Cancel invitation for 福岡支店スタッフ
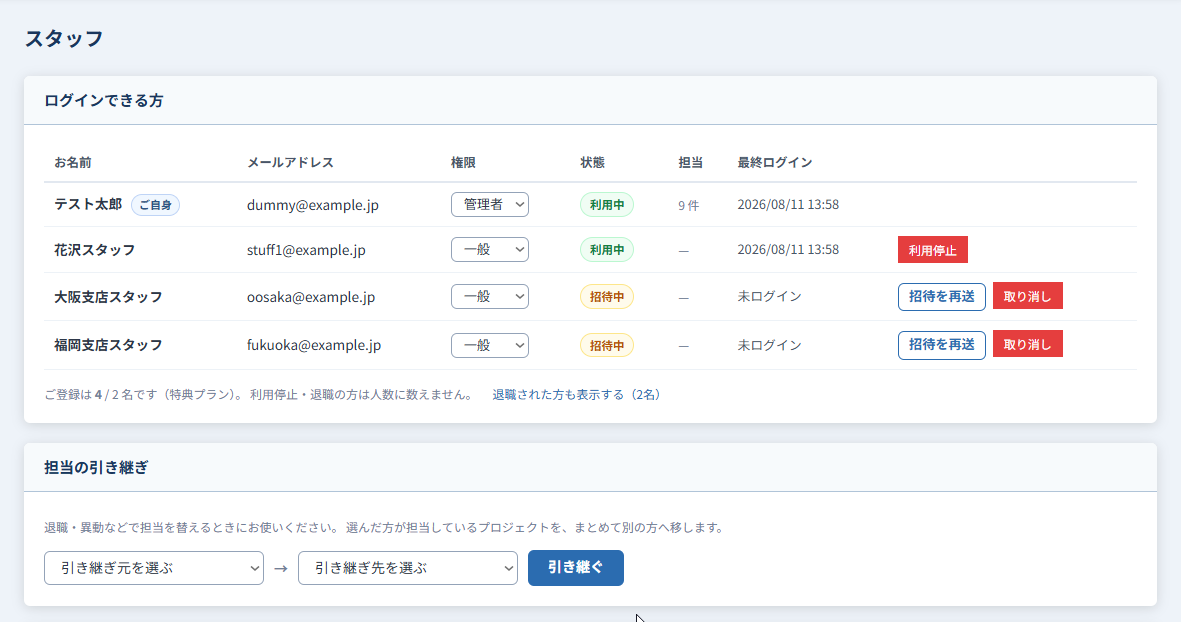Screen dimensions: 1181x622 tap(1027, 344)
